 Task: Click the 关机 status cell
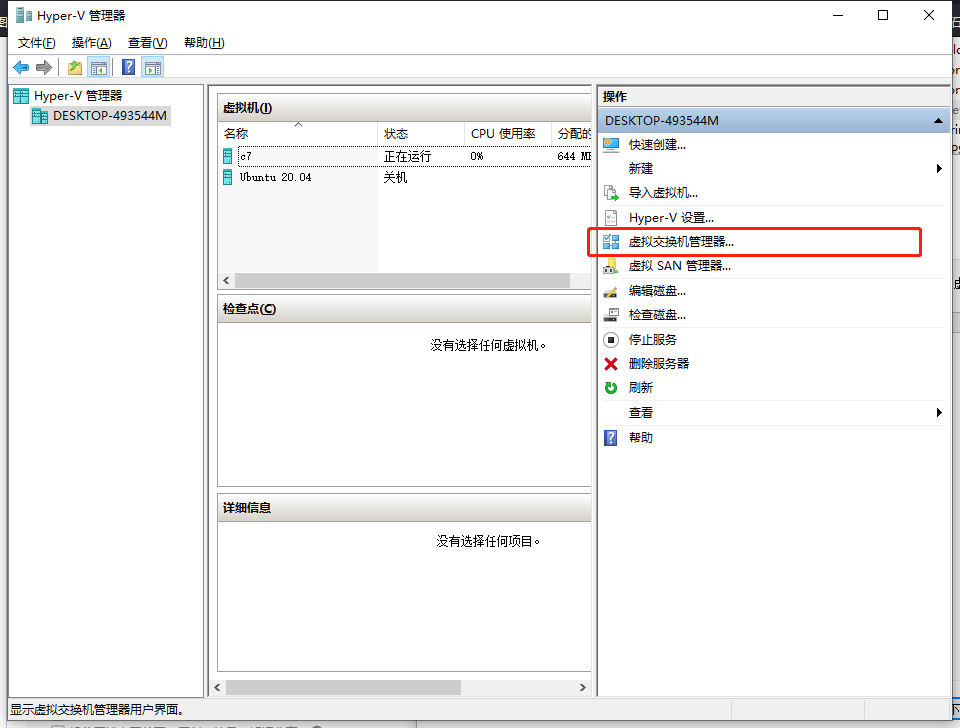tap(395, 178)
